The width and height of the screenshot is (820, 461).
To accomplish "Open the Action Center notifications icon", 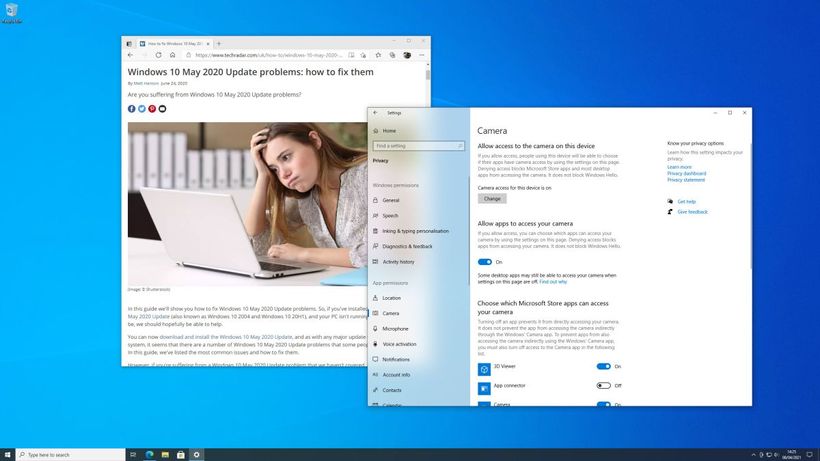I will click(810, 455).
